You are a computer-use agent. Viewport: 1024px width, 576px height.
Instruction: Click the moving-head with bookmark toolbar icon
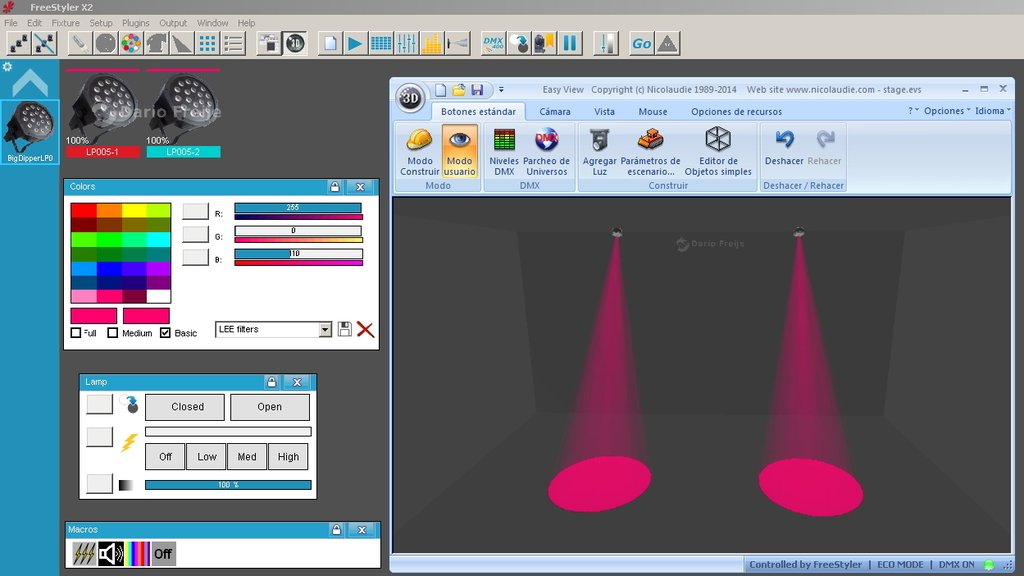(544, 44)
